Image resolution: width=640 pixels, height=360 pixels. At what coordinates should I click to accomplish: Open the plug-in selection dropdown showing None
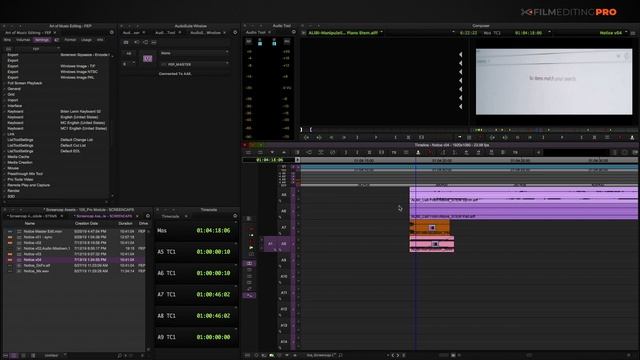(x=194, y=53)
